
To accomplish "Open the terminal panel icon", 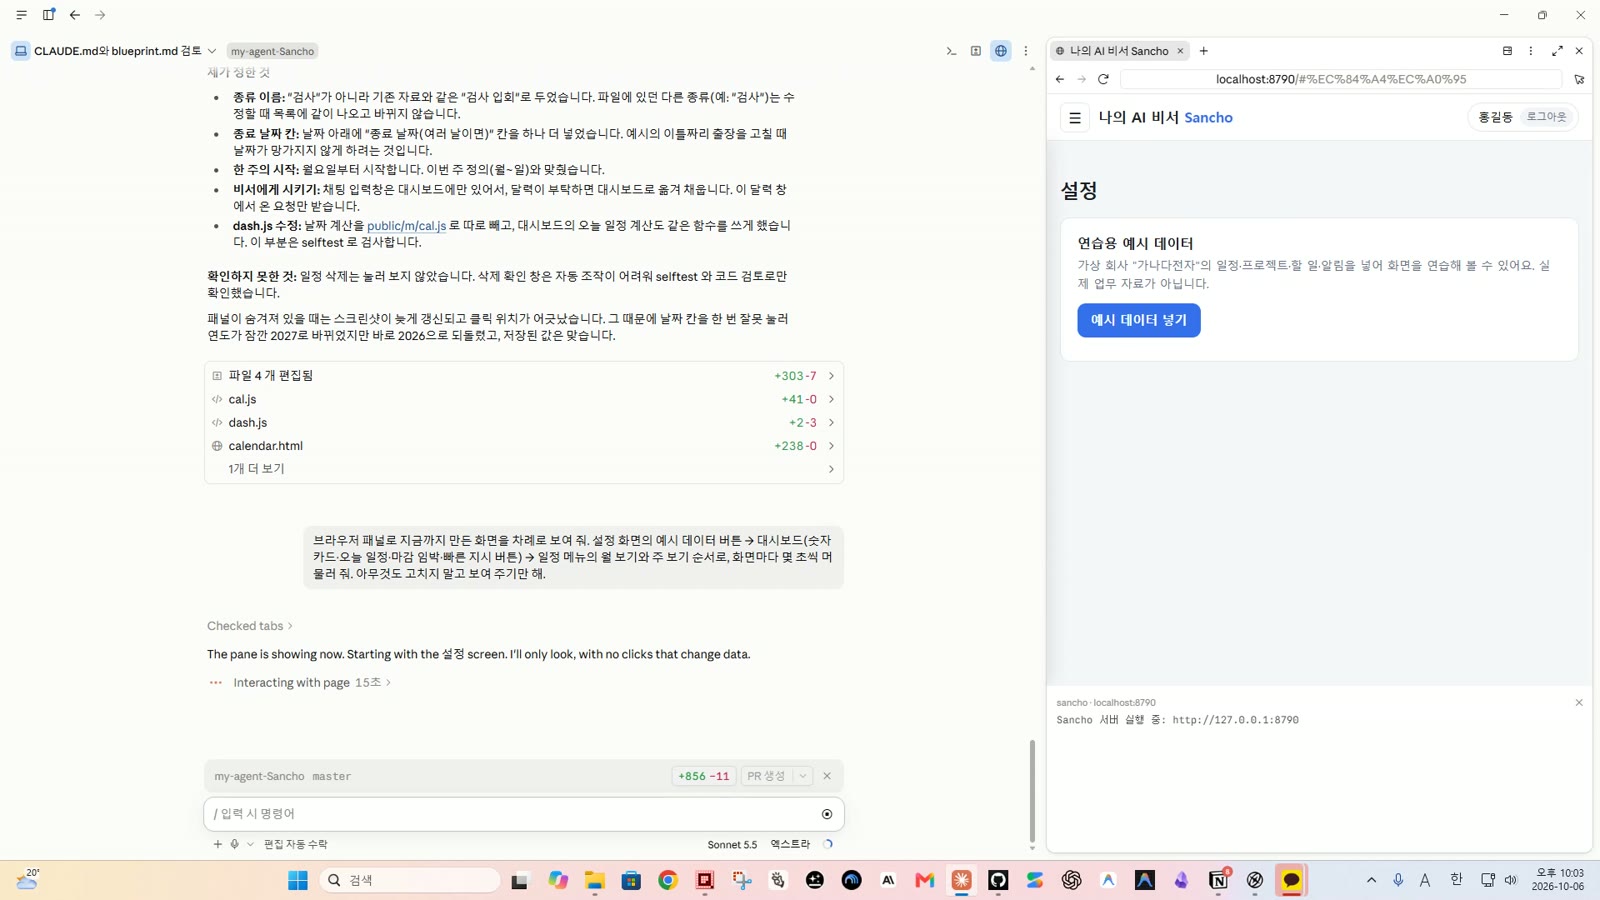I will click(951, 51).
